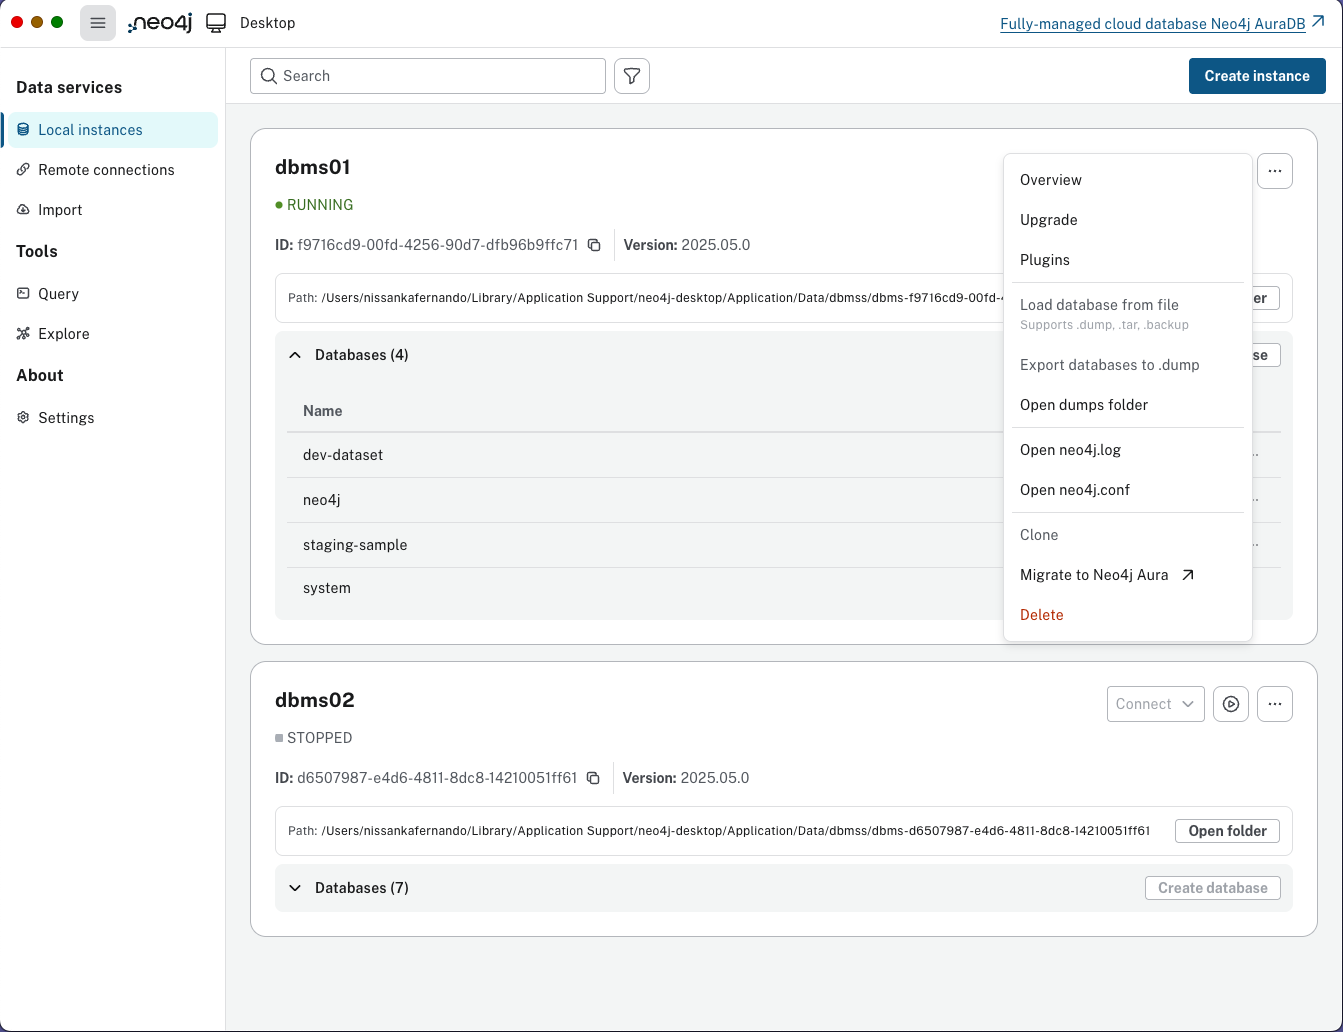This screenshot has width=1343, height=1032.
Task: Copy the dbms01 instance ID
Action: point(594,244)
